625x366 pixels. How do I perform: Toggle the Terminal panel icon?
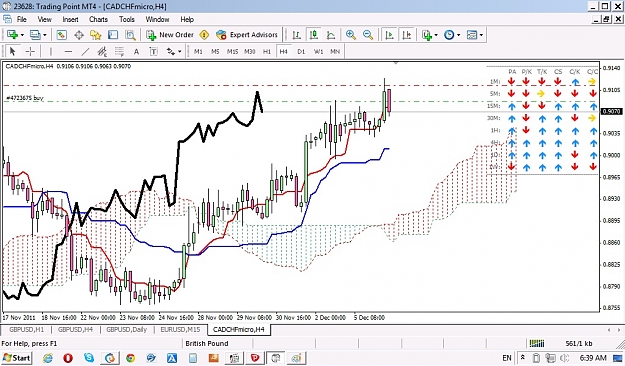[113, 35]
